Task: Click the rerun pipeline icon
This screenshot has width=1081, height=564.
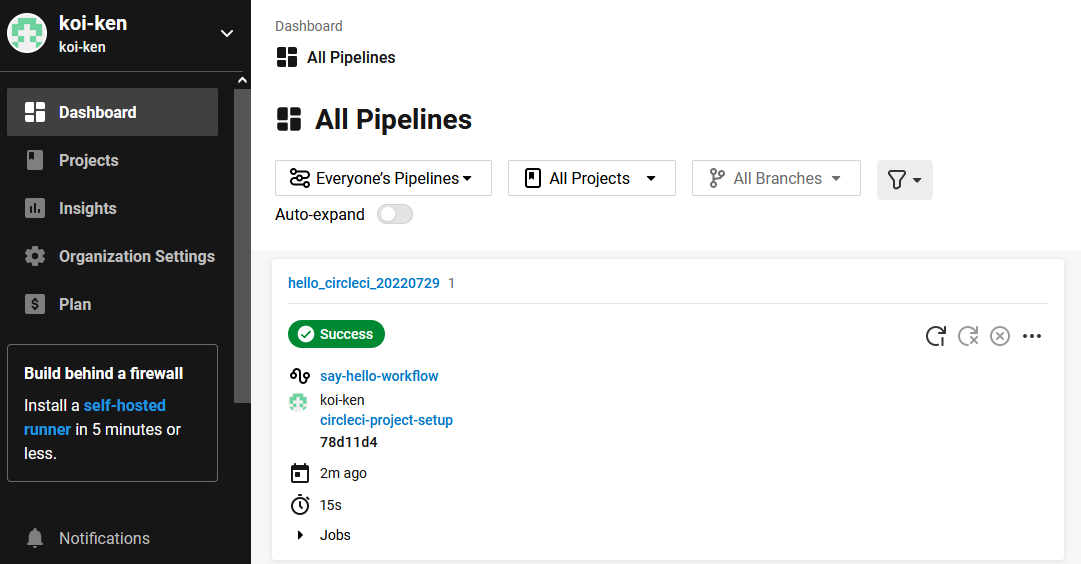Action: 935,336
